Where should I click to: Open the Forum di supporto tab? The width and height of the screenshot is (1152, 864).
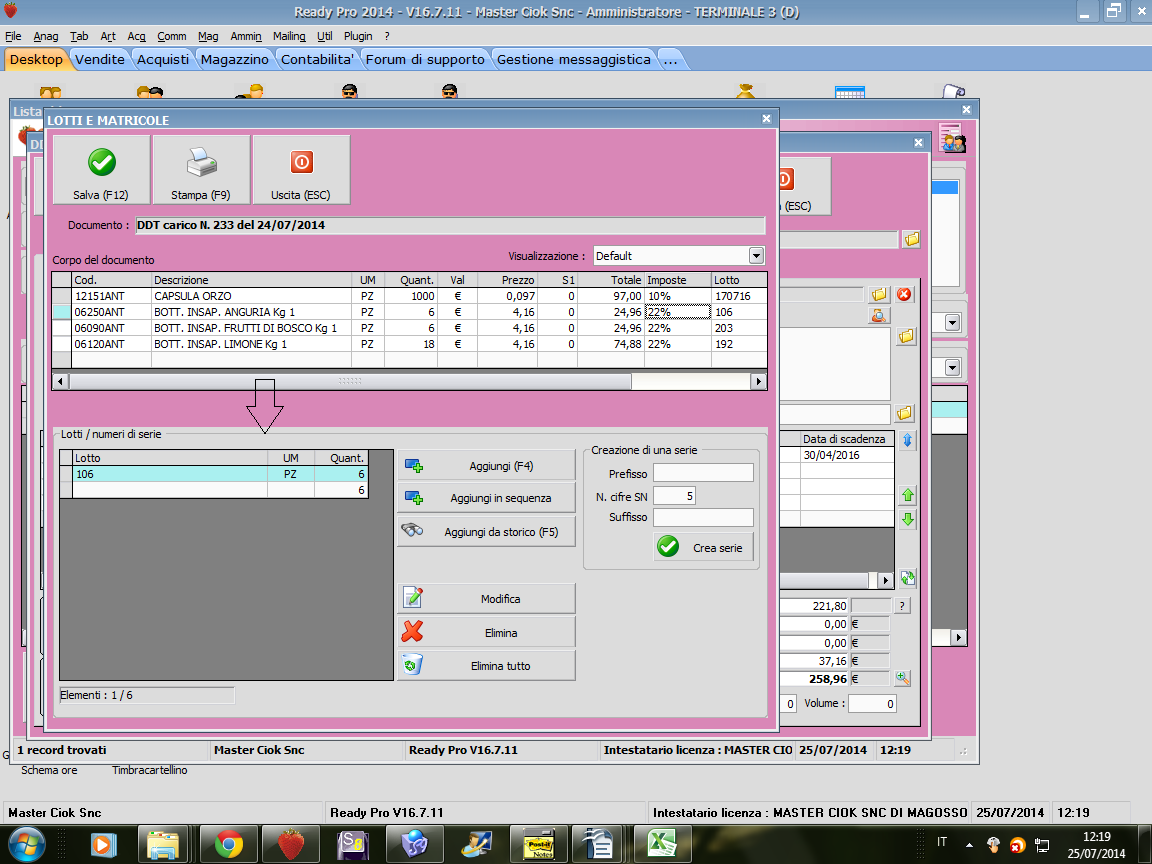pos(425,60)
